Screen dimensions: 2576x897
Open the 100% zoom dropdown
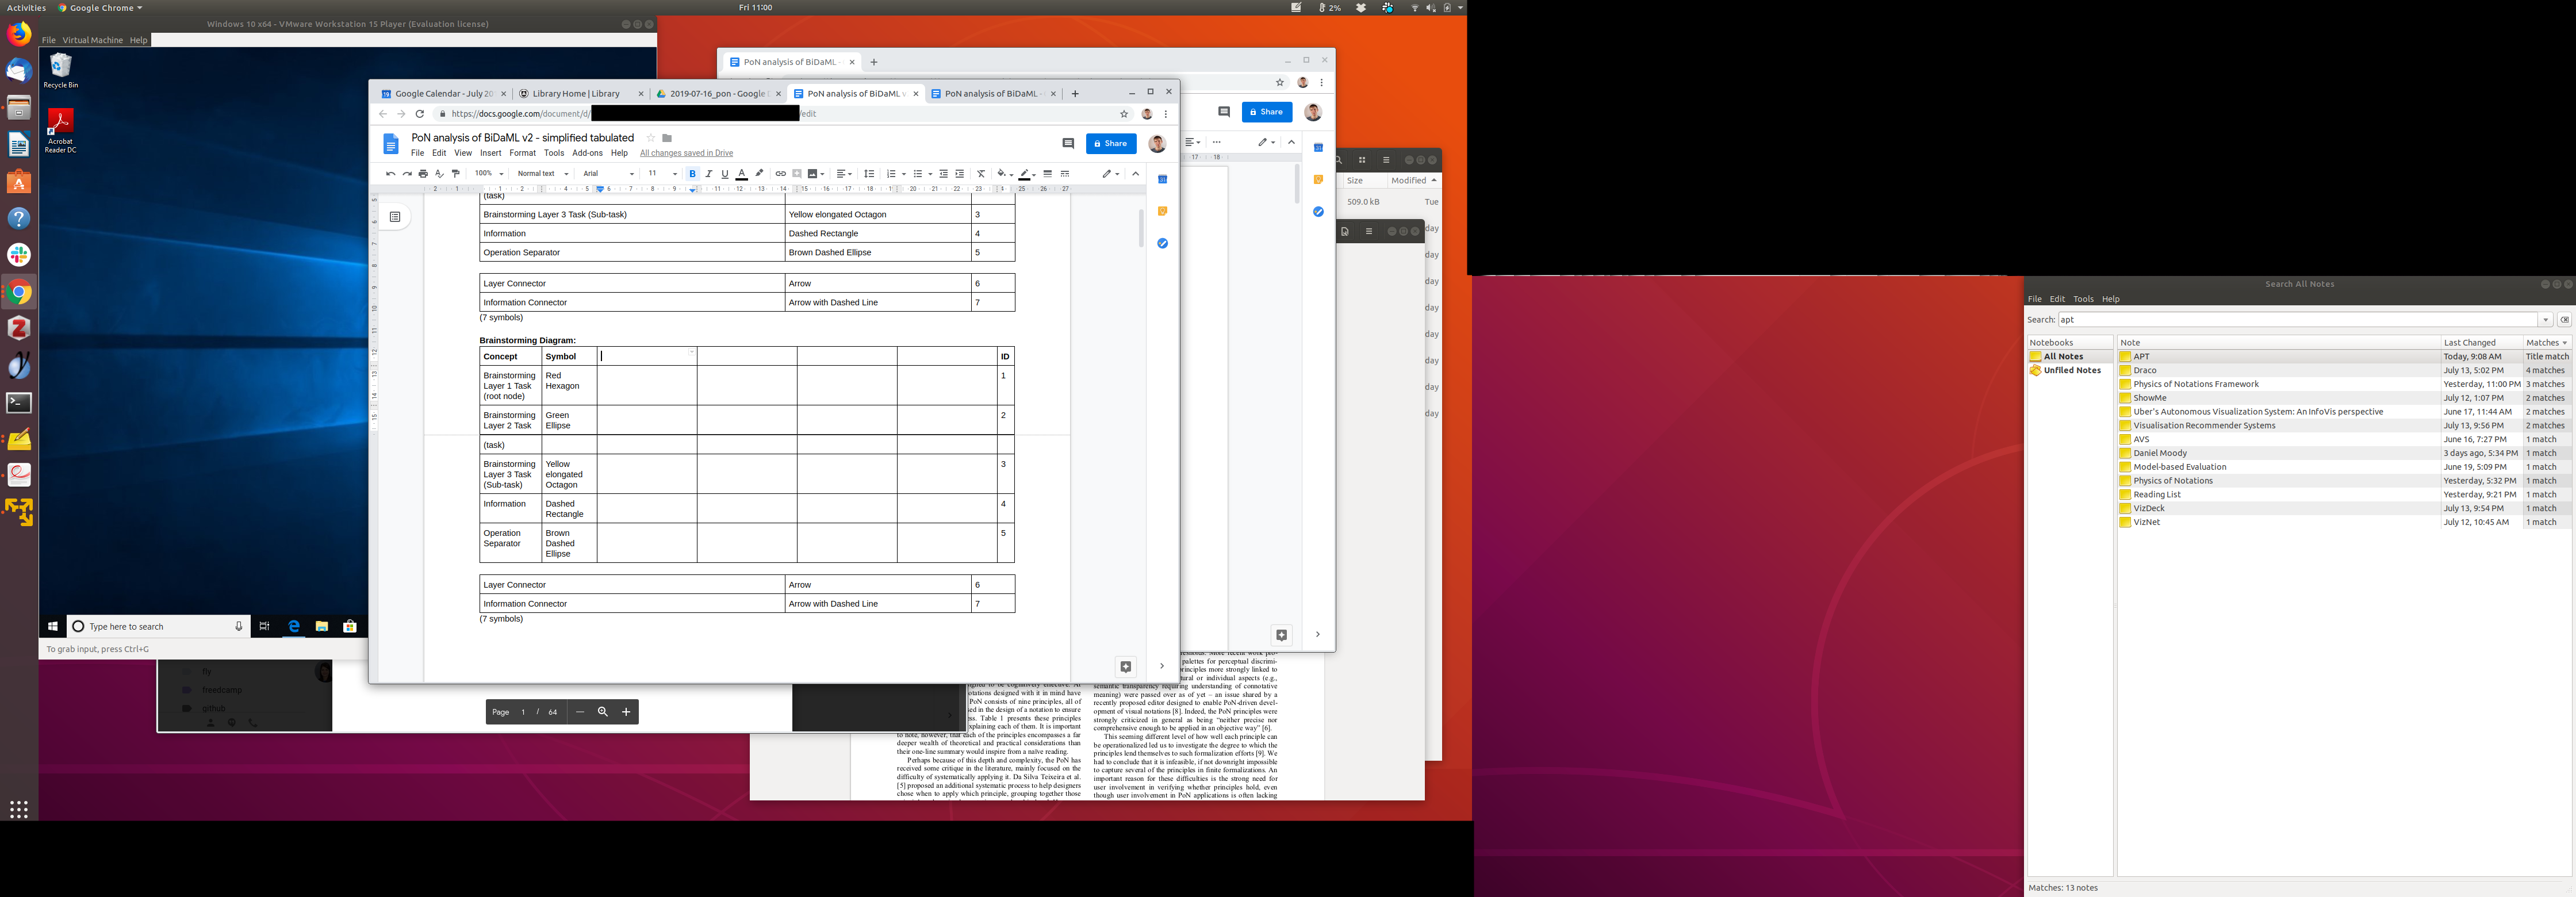488,174
